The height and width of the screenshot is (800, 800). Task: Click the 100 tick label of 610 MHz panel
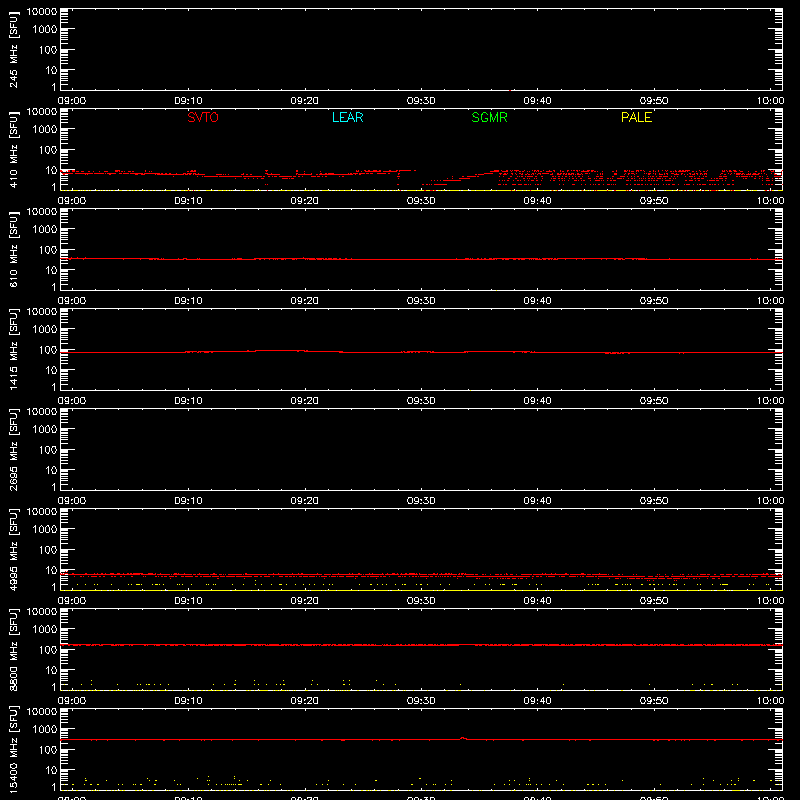pos(48,249)
